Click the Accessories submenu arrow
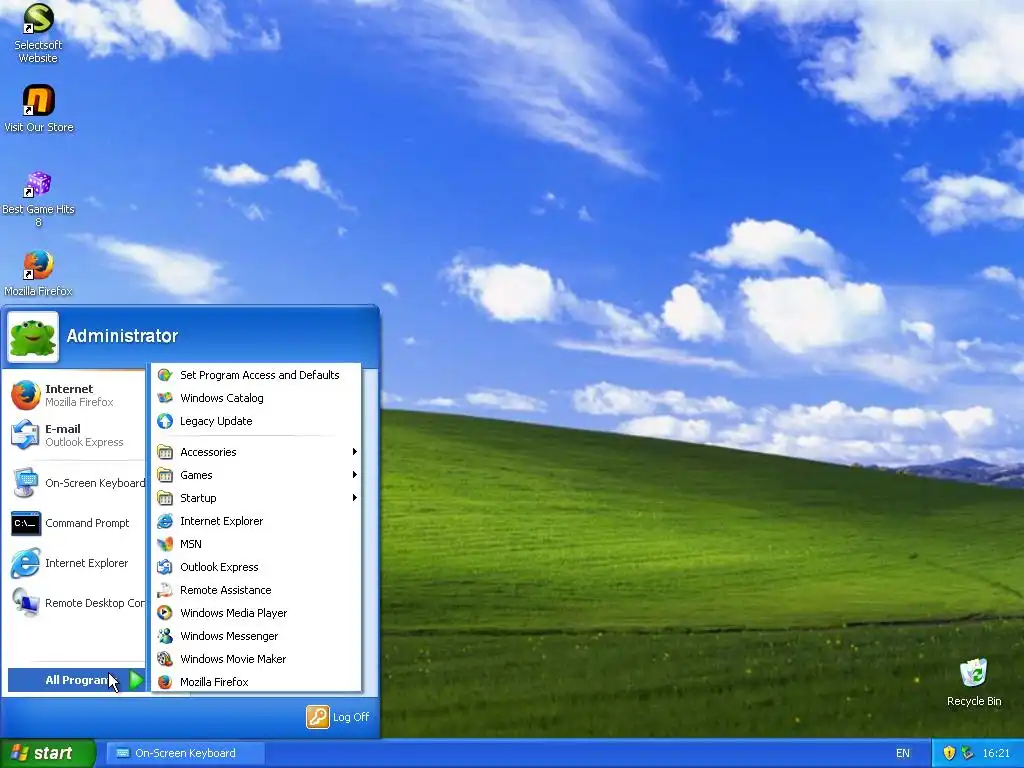This screenshot has width=1024, height=768. (354, 452)
